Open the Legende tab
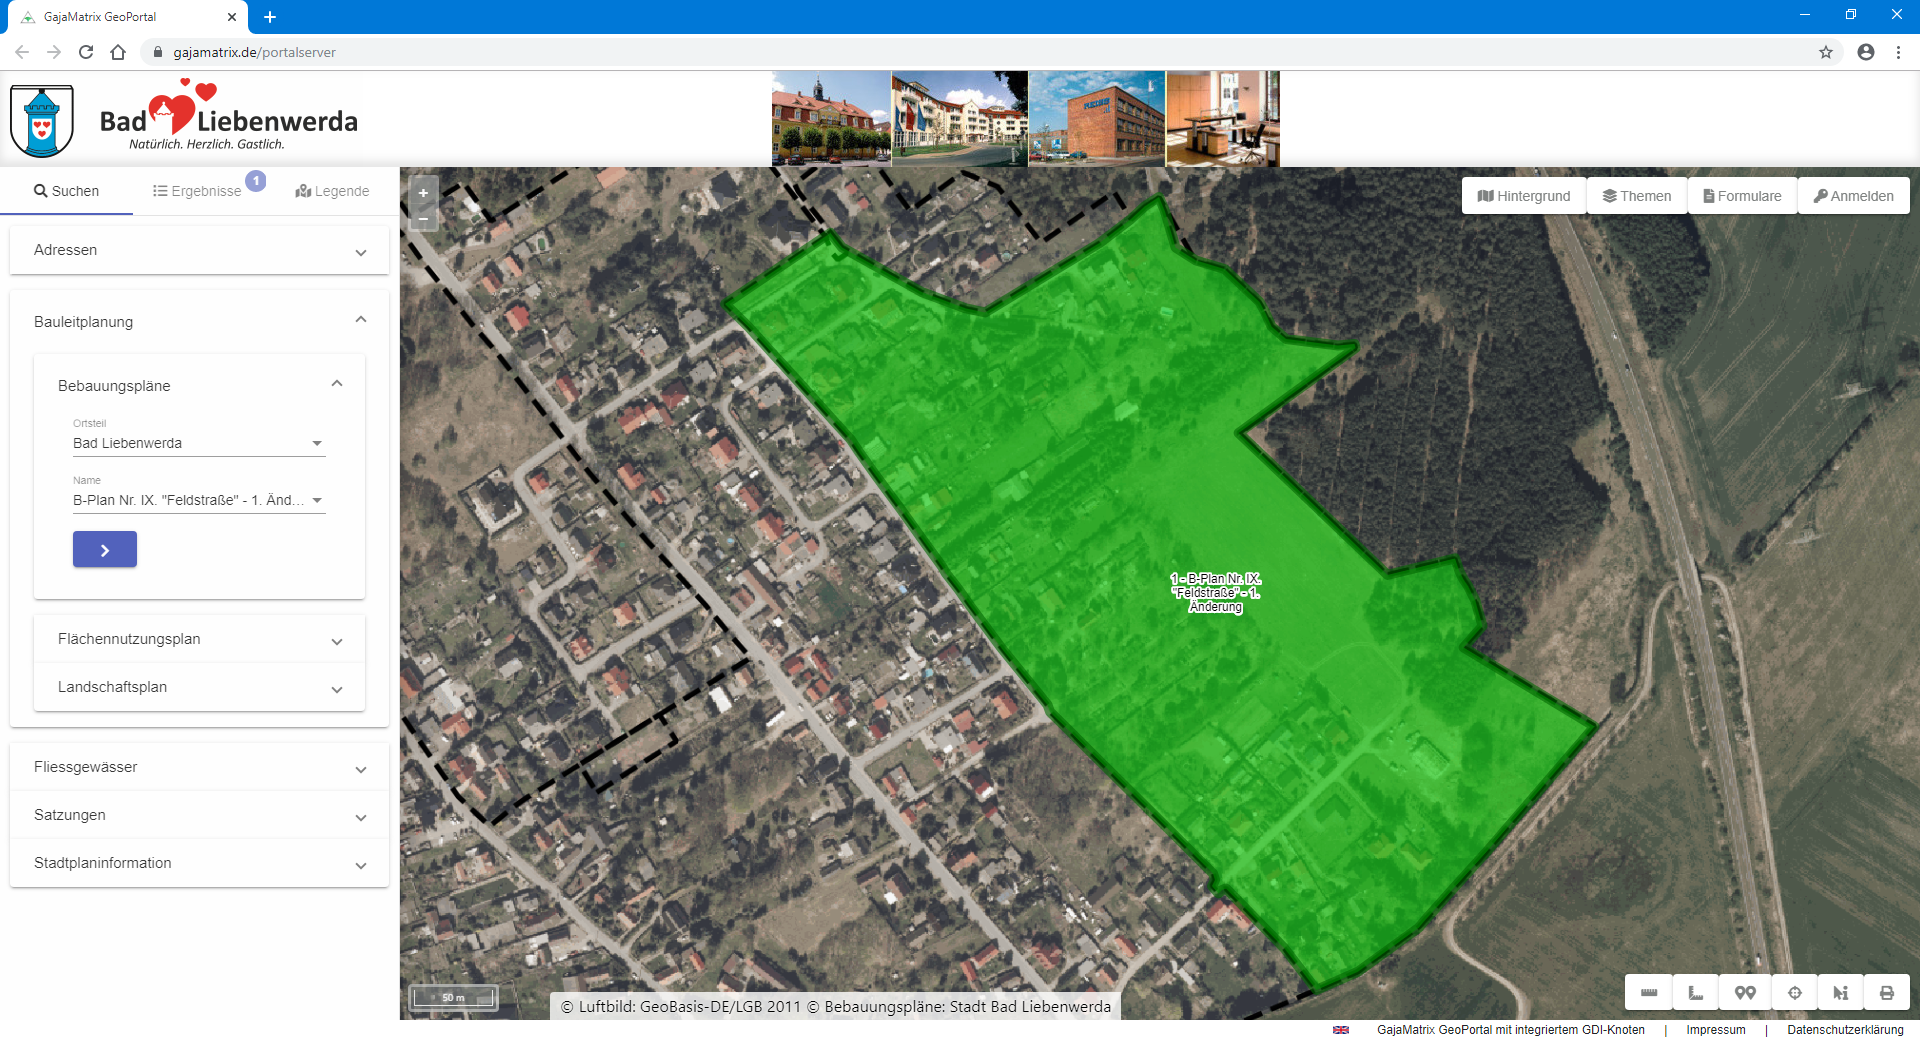 pos(332,191)
